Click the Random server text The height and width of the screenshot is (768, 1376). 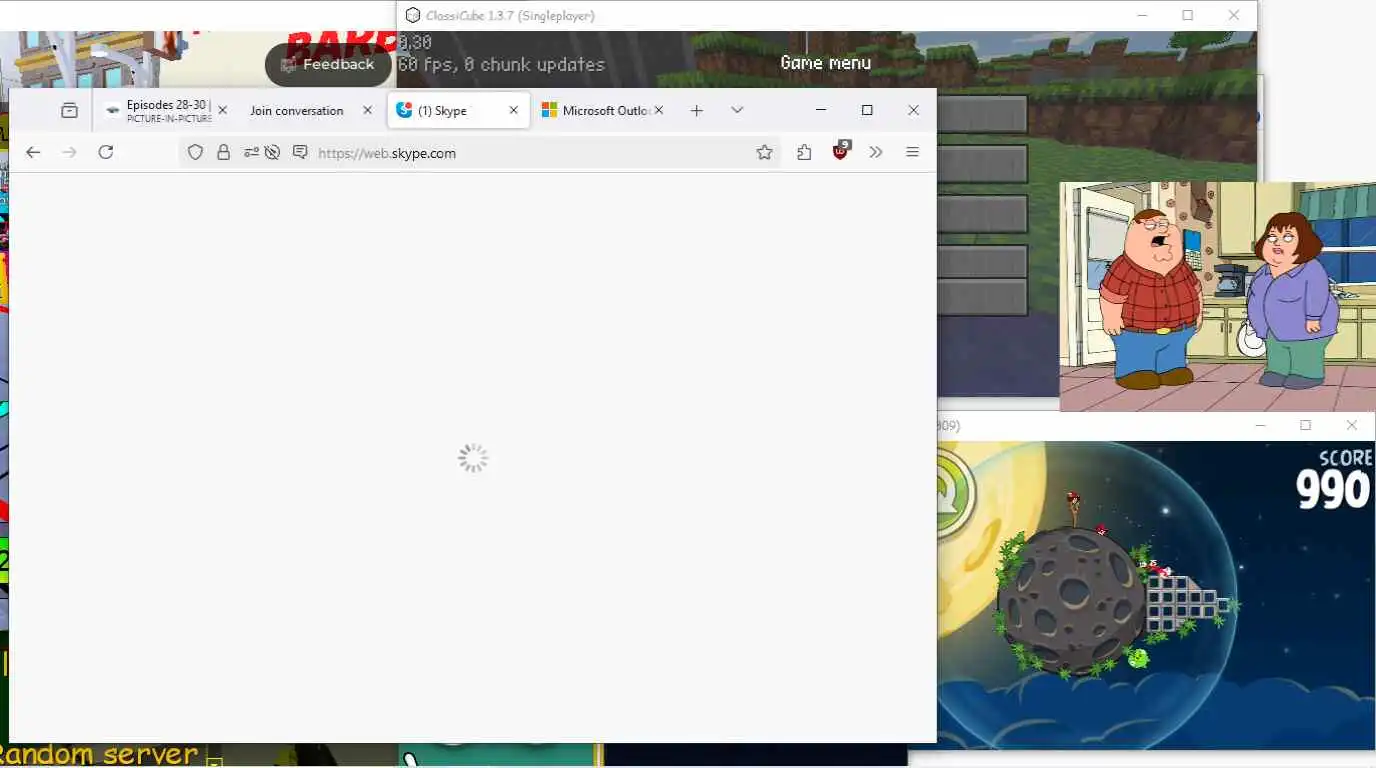[x=99, y=754]
